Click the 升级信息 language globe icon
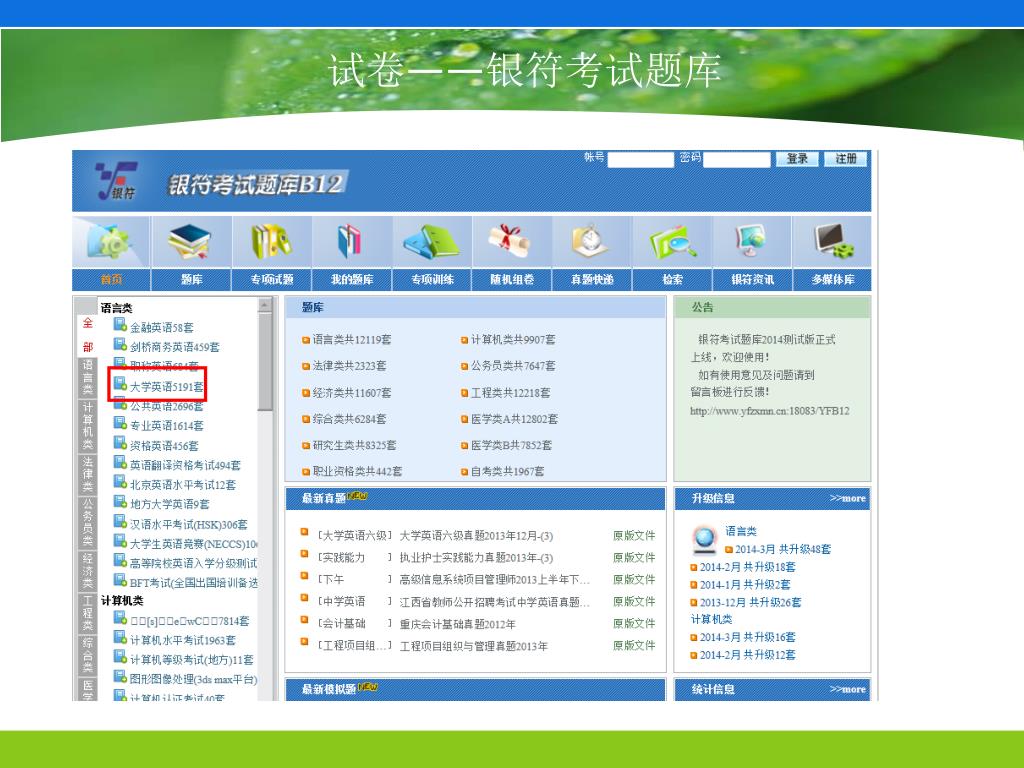 coord(705,539)
